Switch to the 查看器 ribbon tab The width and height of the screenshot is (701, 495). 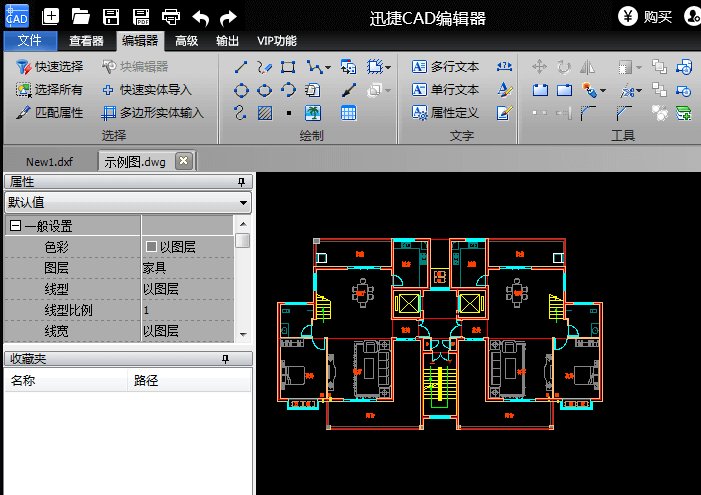86,41
